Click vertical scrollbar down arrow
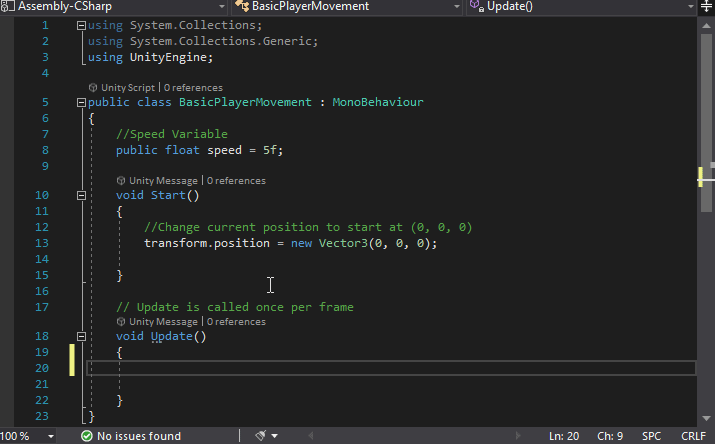 pyautogui.click(x=706, y=418)
